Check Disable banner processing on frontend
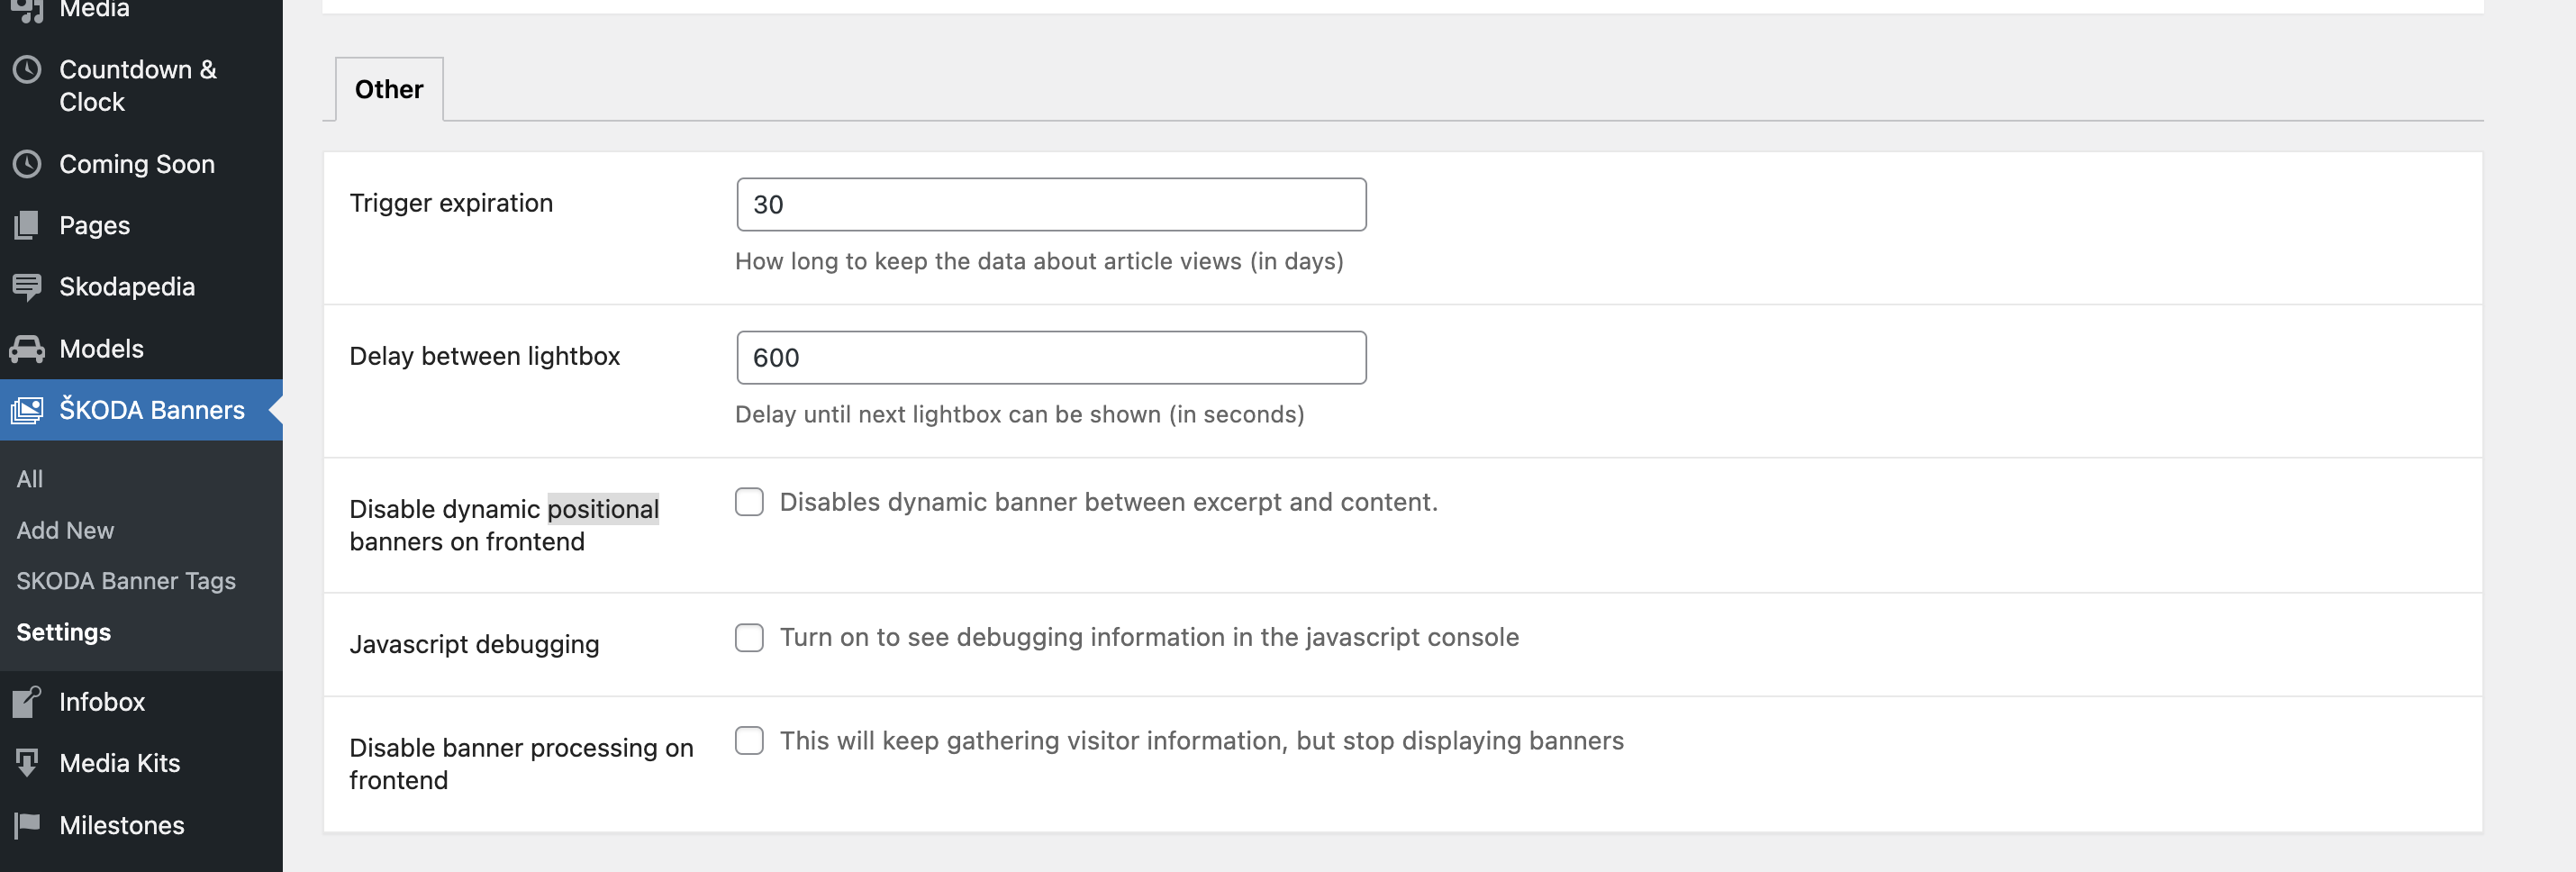Screen dimensions: 2576x872 click(749, 741)
